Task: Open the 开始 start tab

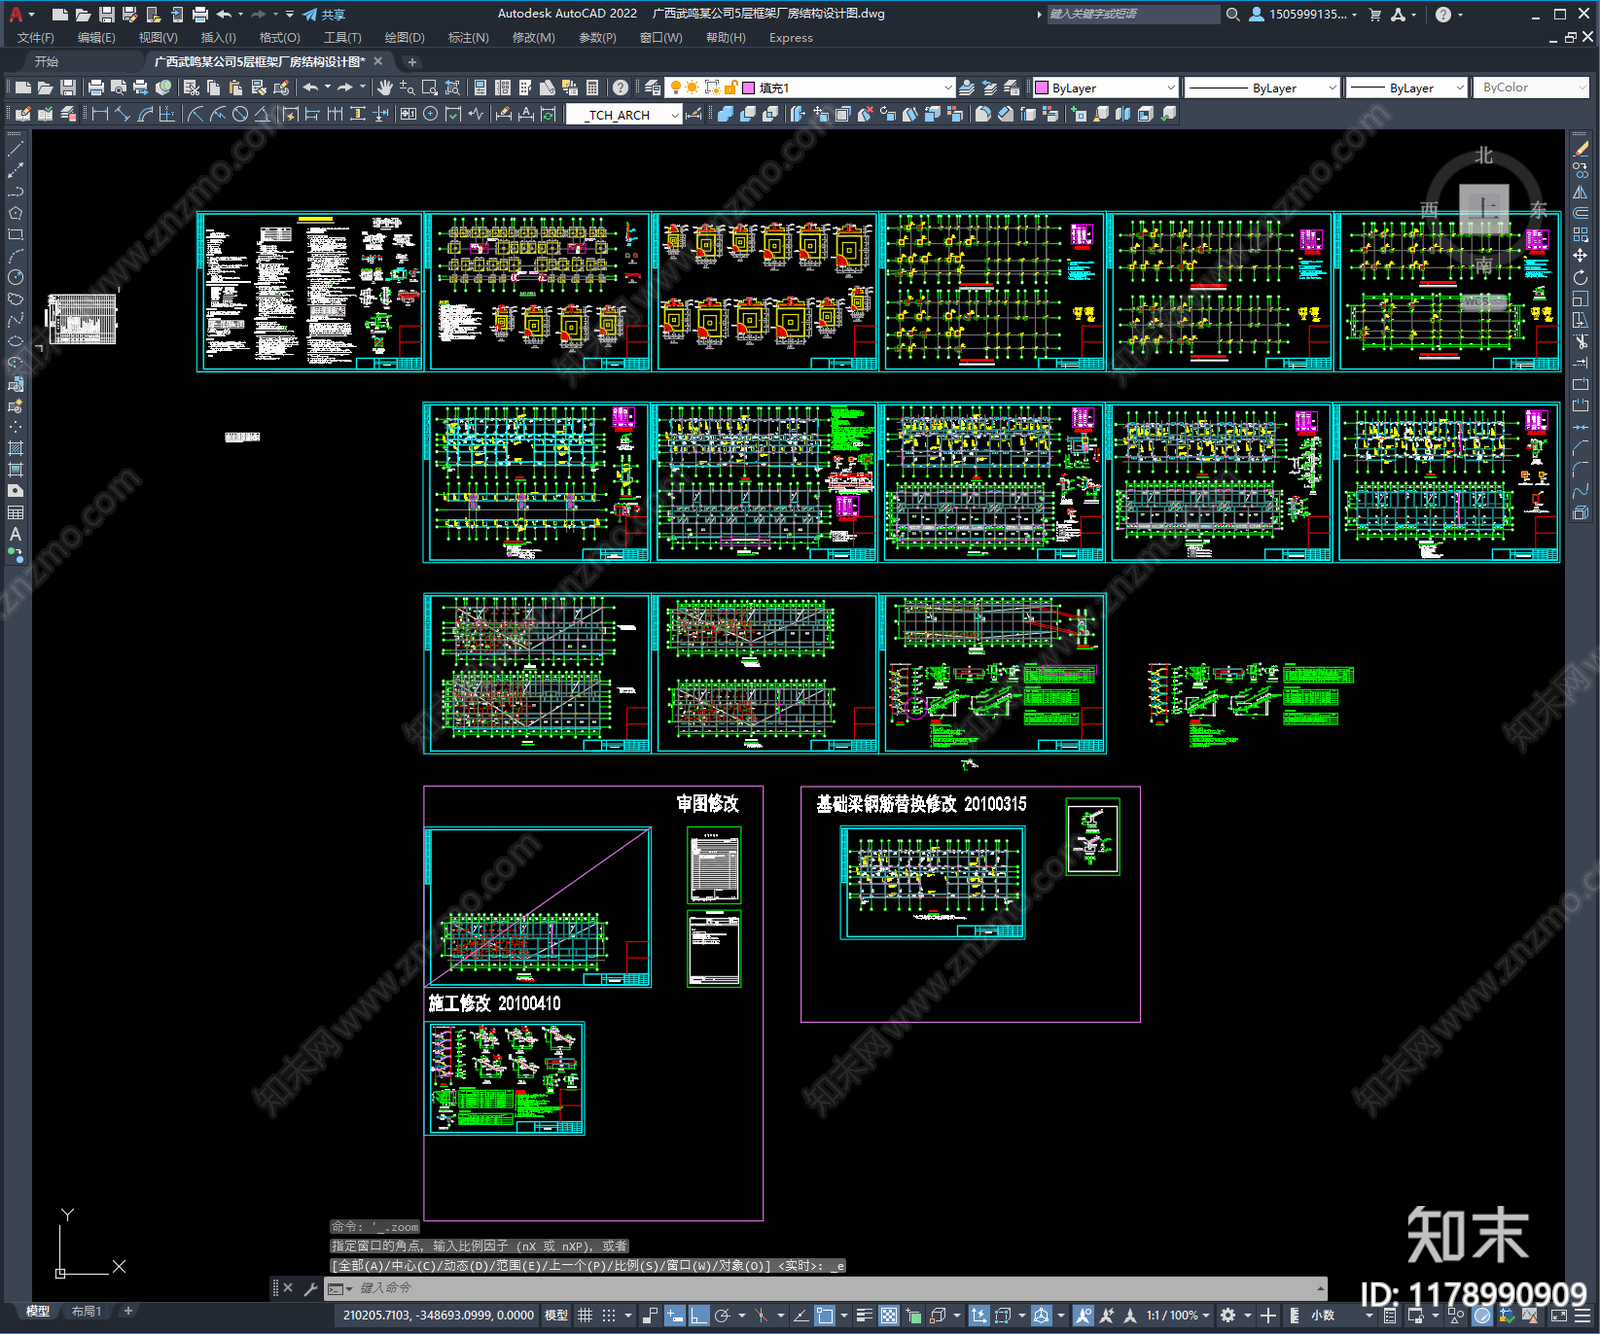Action: [46, 62]
